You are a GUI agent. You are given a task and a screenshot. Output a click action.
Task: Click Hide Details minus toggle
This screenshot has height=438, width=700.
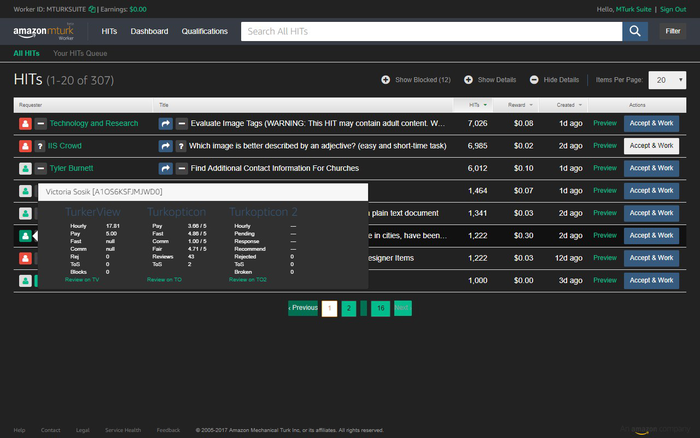(x=554, y=80)
